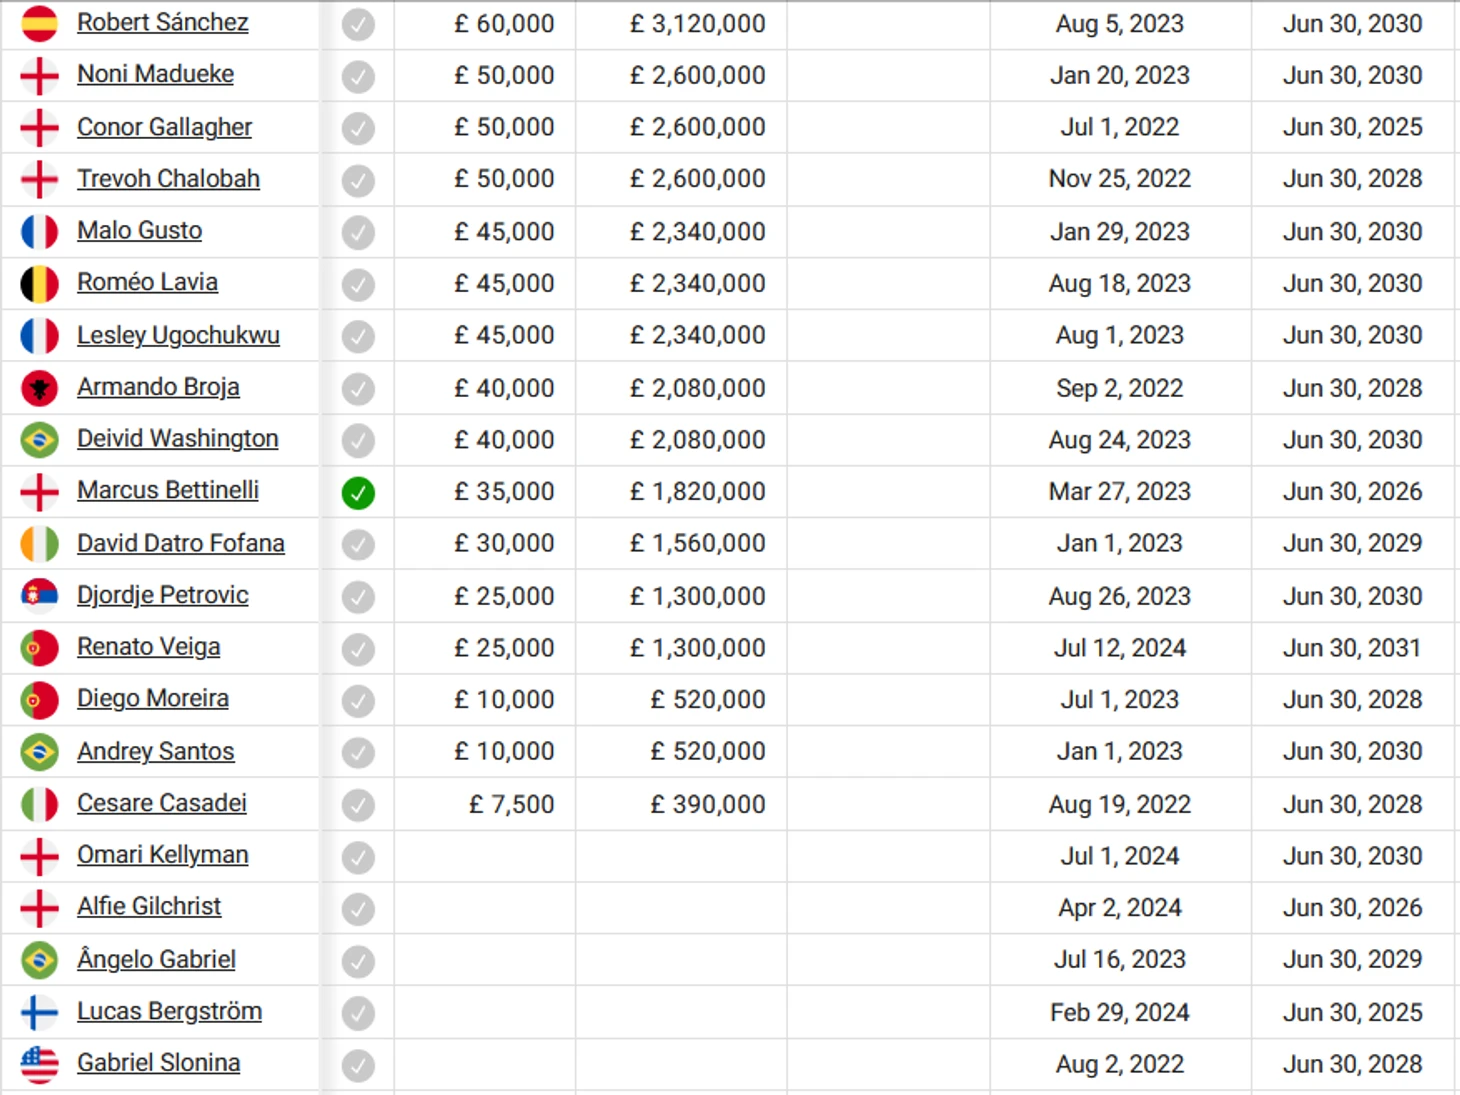Click the Ivory Coast flag beside David Datro Fofana

[39, 544]
